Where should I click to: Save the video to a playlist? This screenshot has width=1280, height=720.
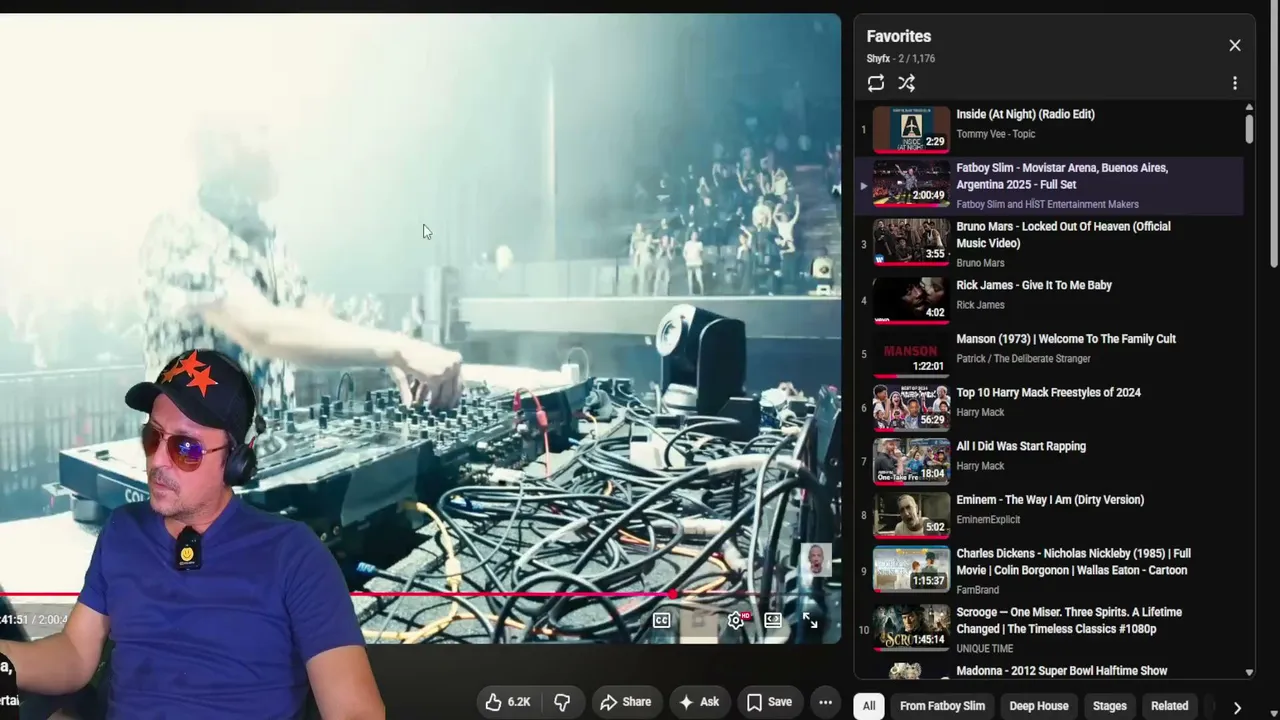[769, 702]
